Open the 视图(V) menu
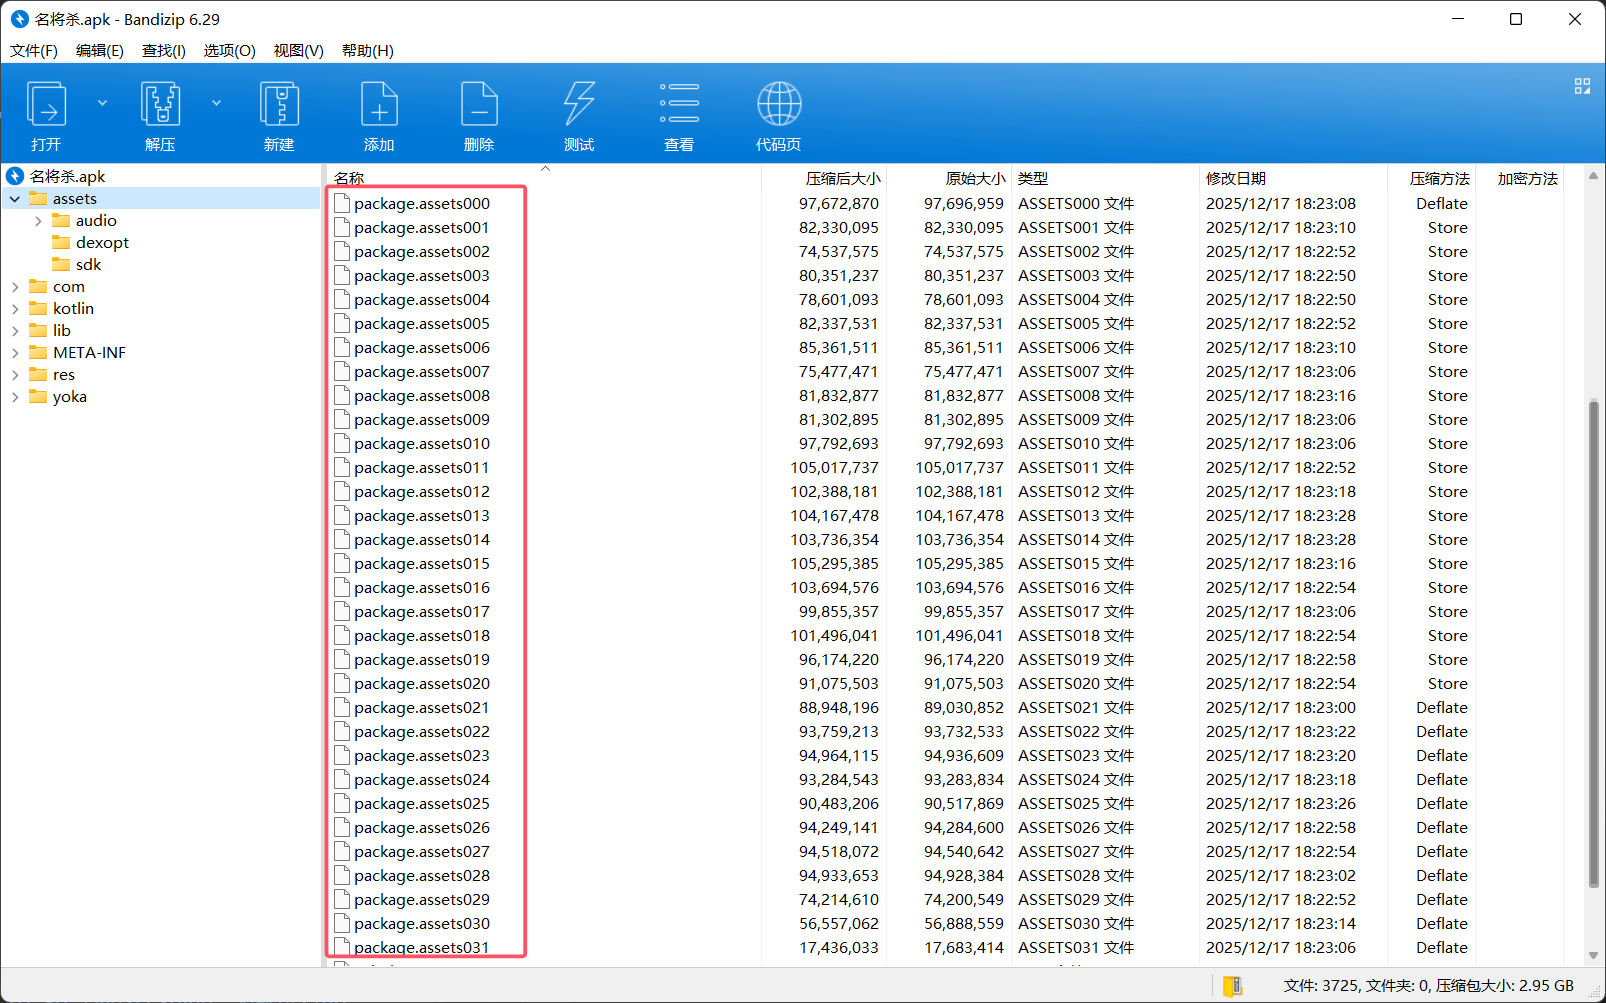This screenshot has height=1003, width=1606. coord(299,50)
